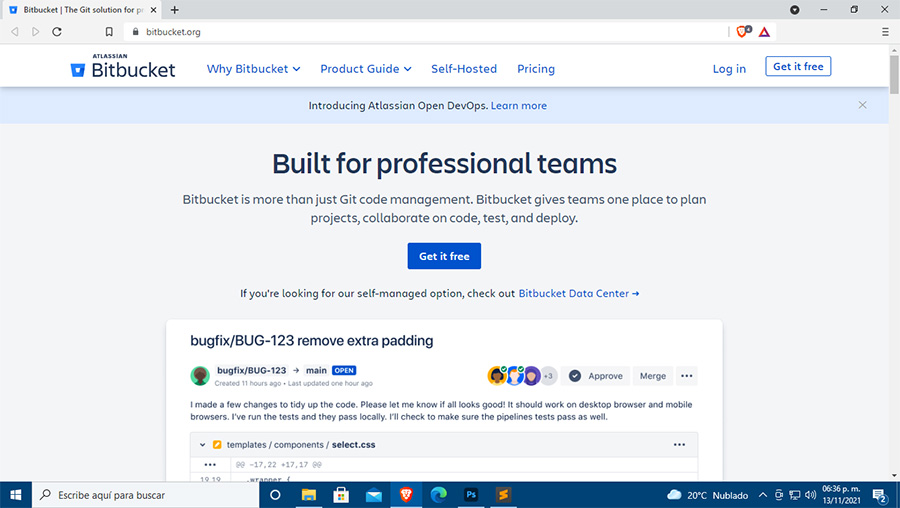Click the volume speaker tray icon
Image resolution: width=900 pixels, height=508 pixels.
[810, 495]
